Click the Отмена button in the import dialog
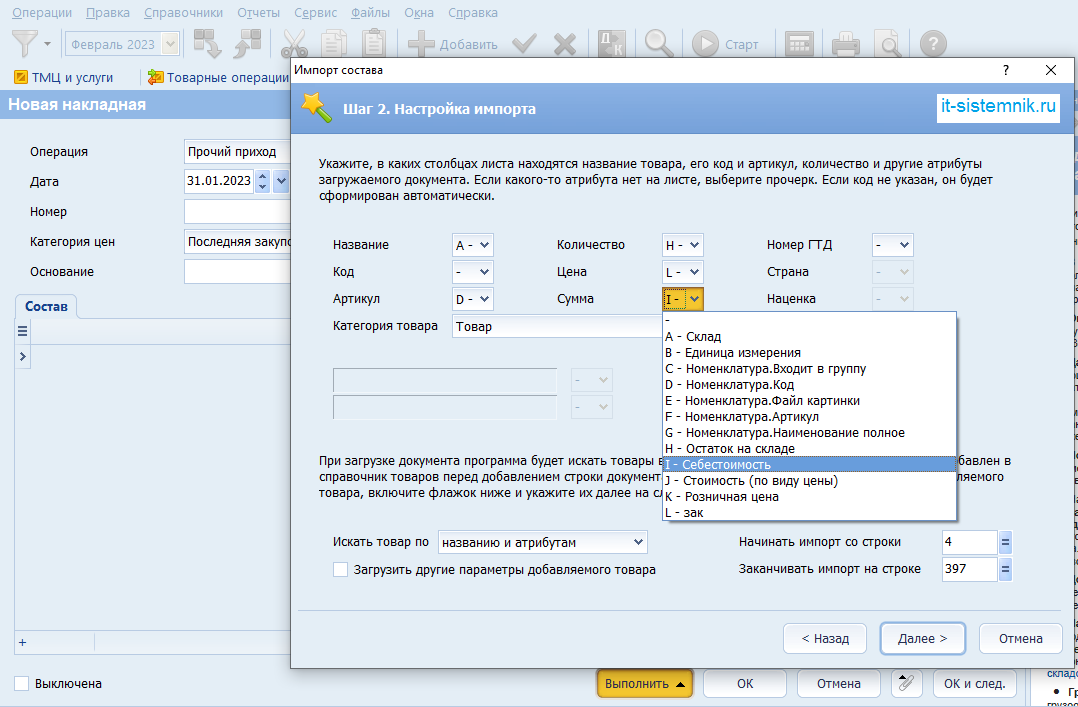Screen dimensions: 1078x707 (x=1021, y=638)
